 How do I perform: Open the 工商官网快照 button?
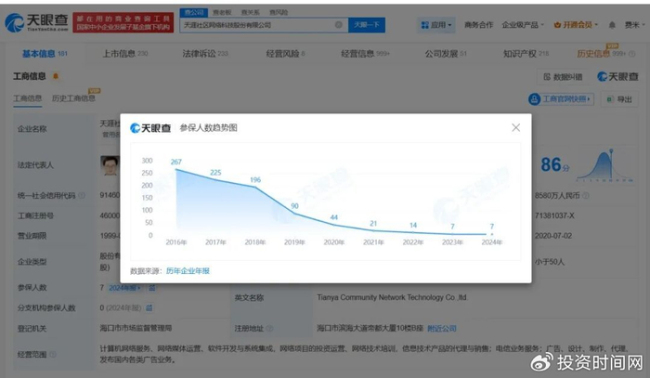tap(561, 99)
